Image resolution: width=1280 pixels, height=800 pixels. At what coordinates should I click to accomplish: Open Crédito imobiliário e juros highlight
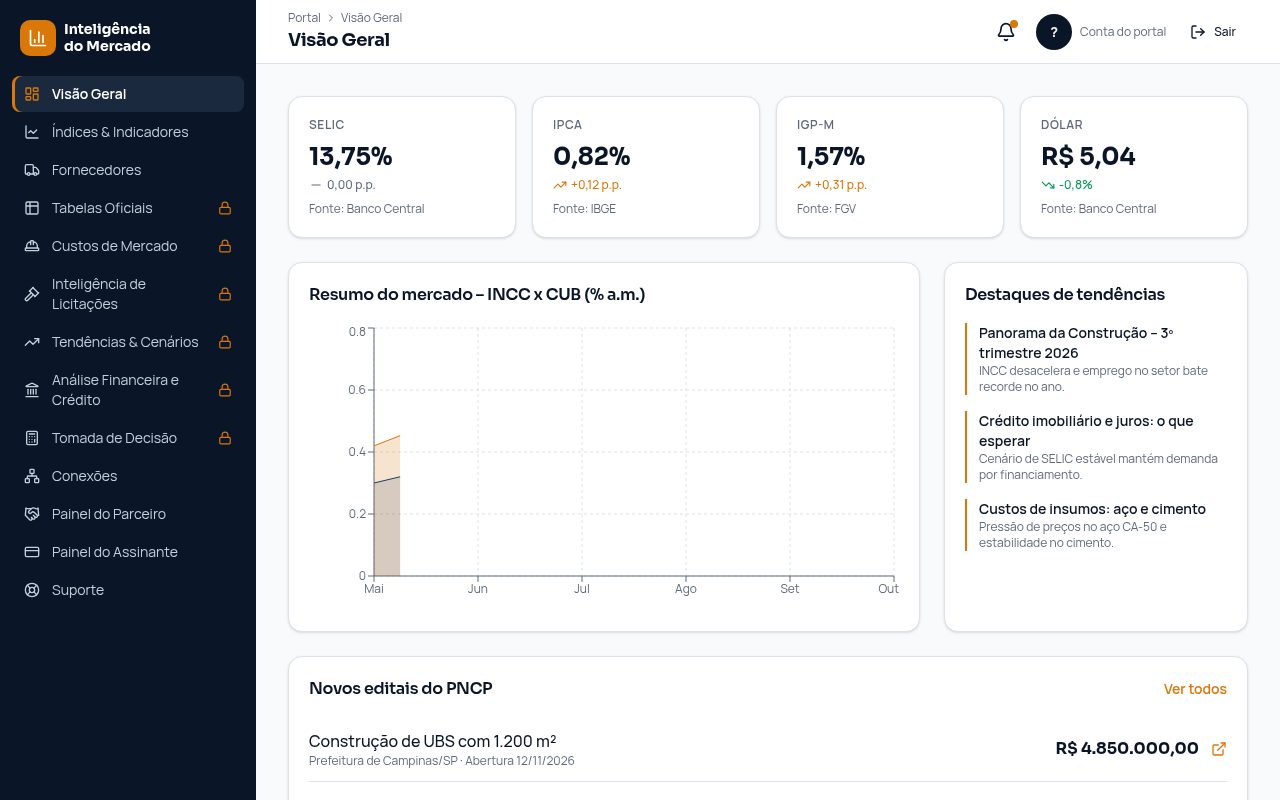[1096, 447]
